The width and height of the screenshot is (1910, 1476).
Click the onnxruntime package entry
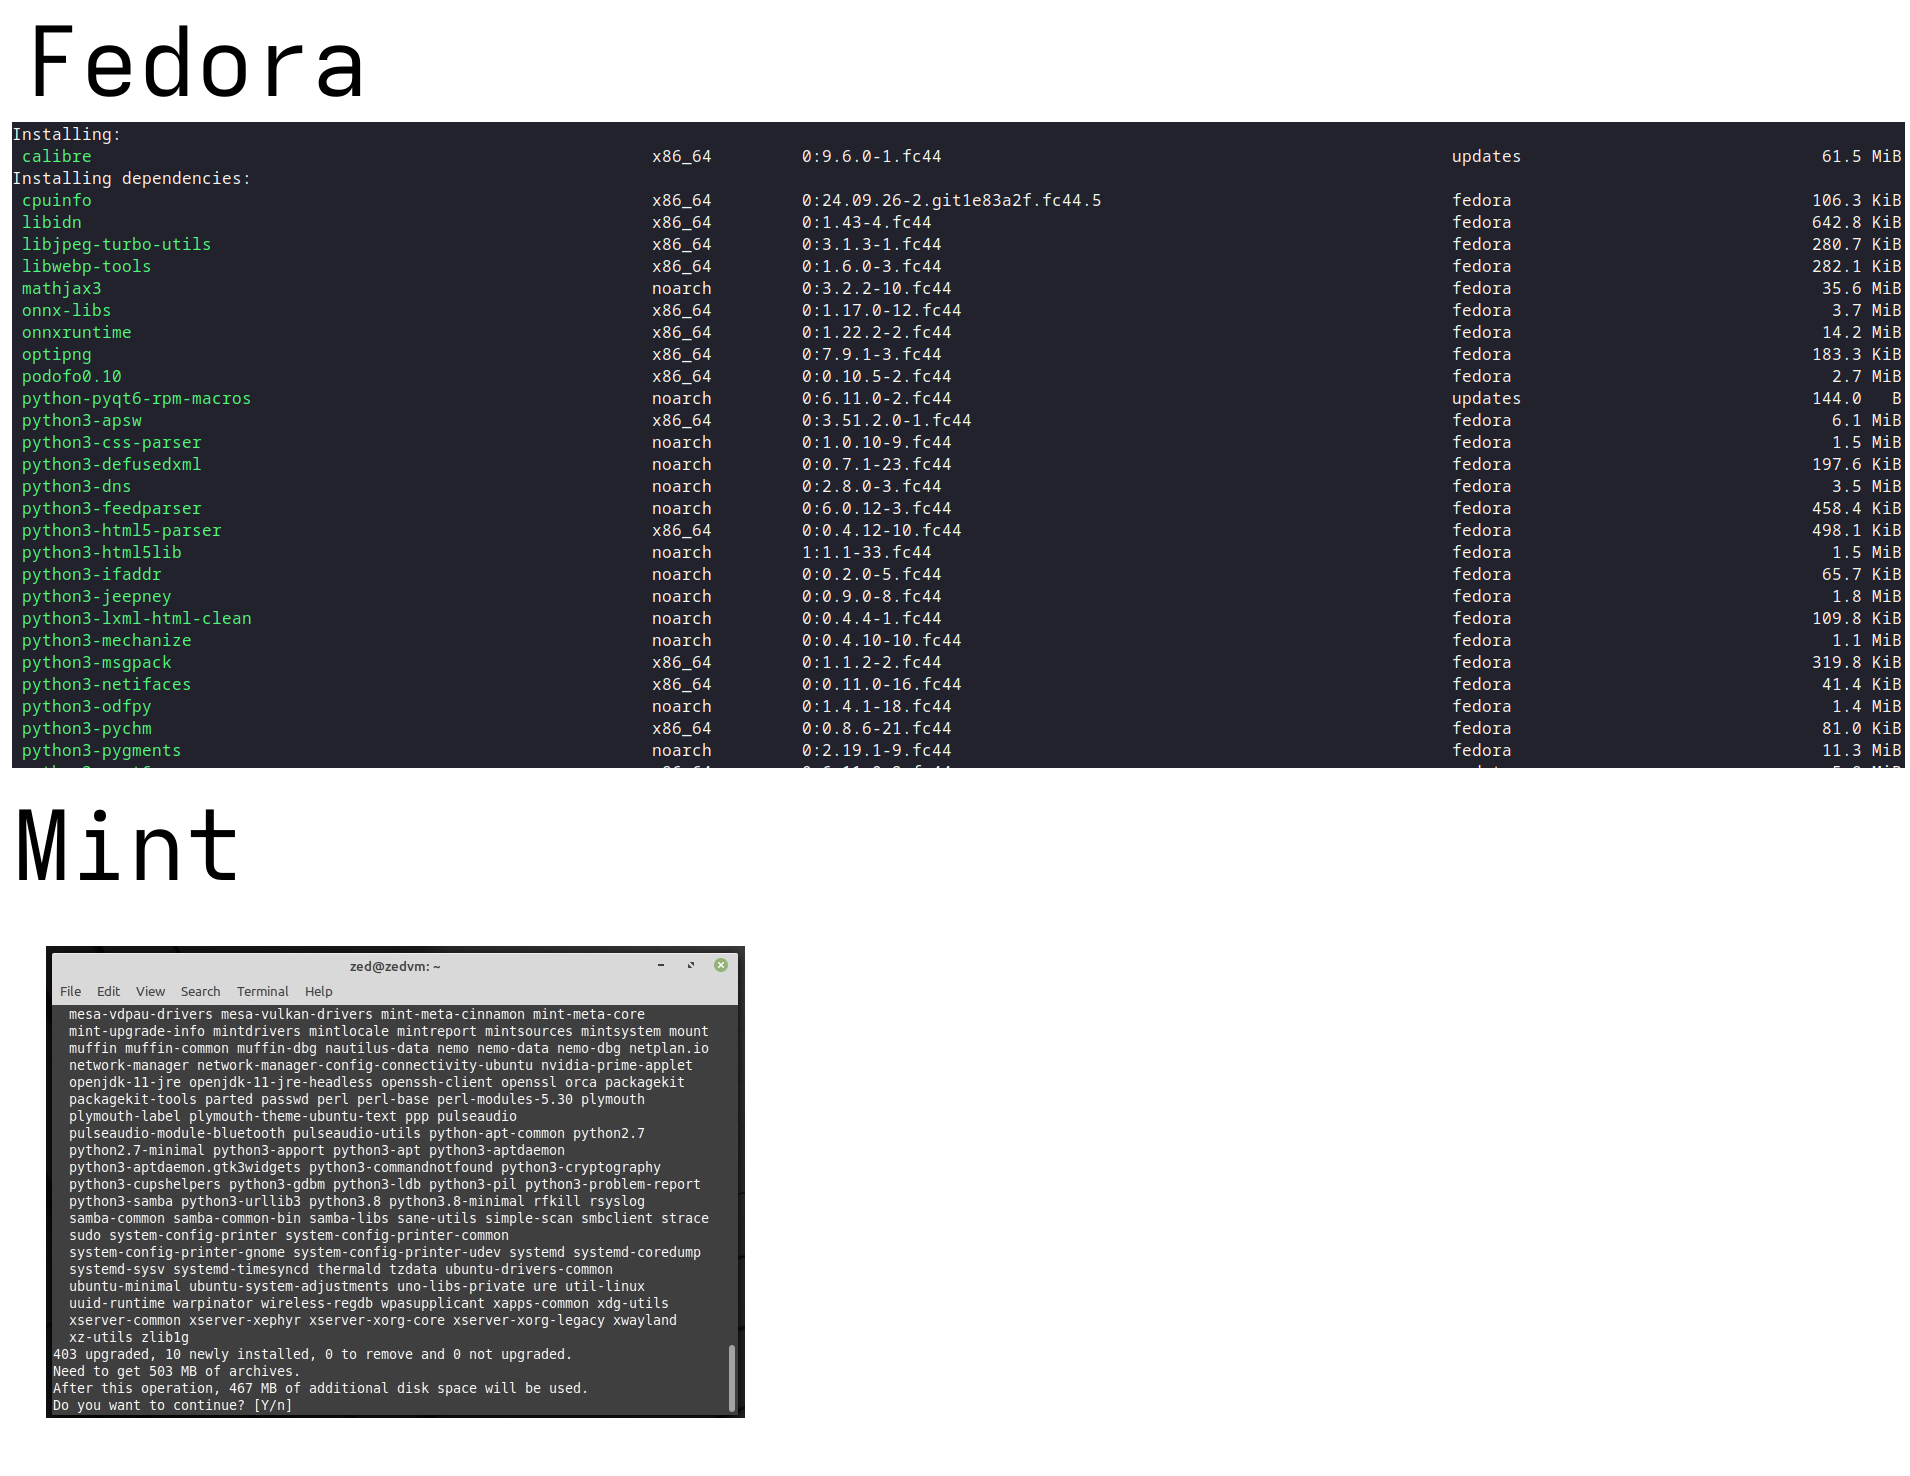[x=76, y=332]
